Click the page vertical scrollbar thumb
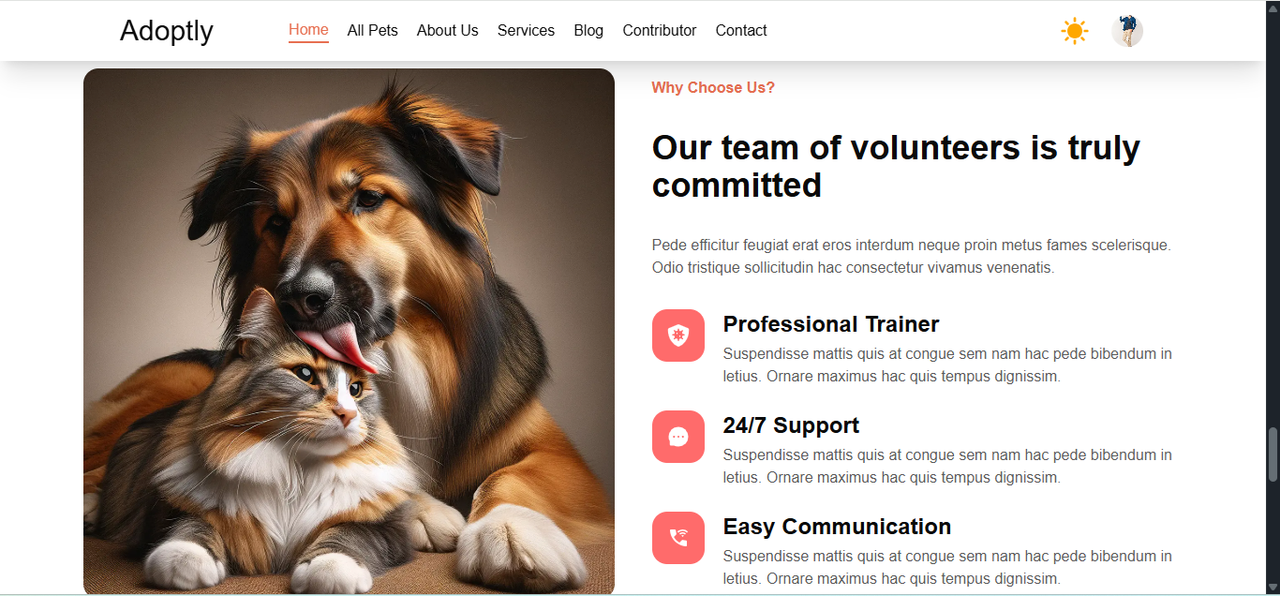The width and height of the screenshot is (1280, 596). pos(1273,455)
